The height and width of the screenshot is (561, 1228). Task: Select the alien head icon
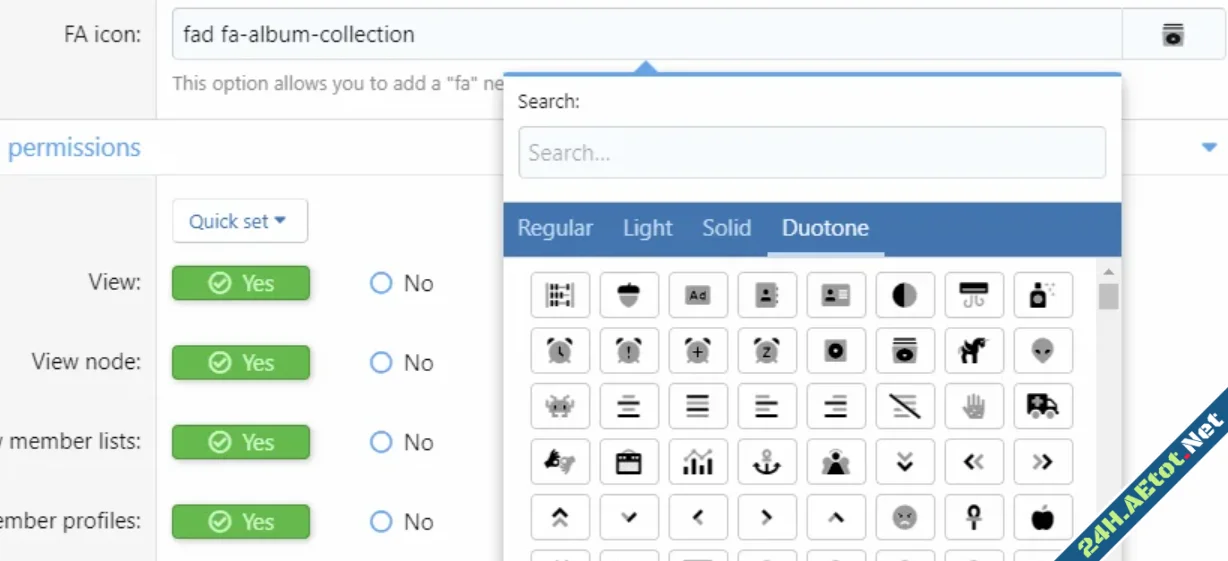tap(1043, 351)
